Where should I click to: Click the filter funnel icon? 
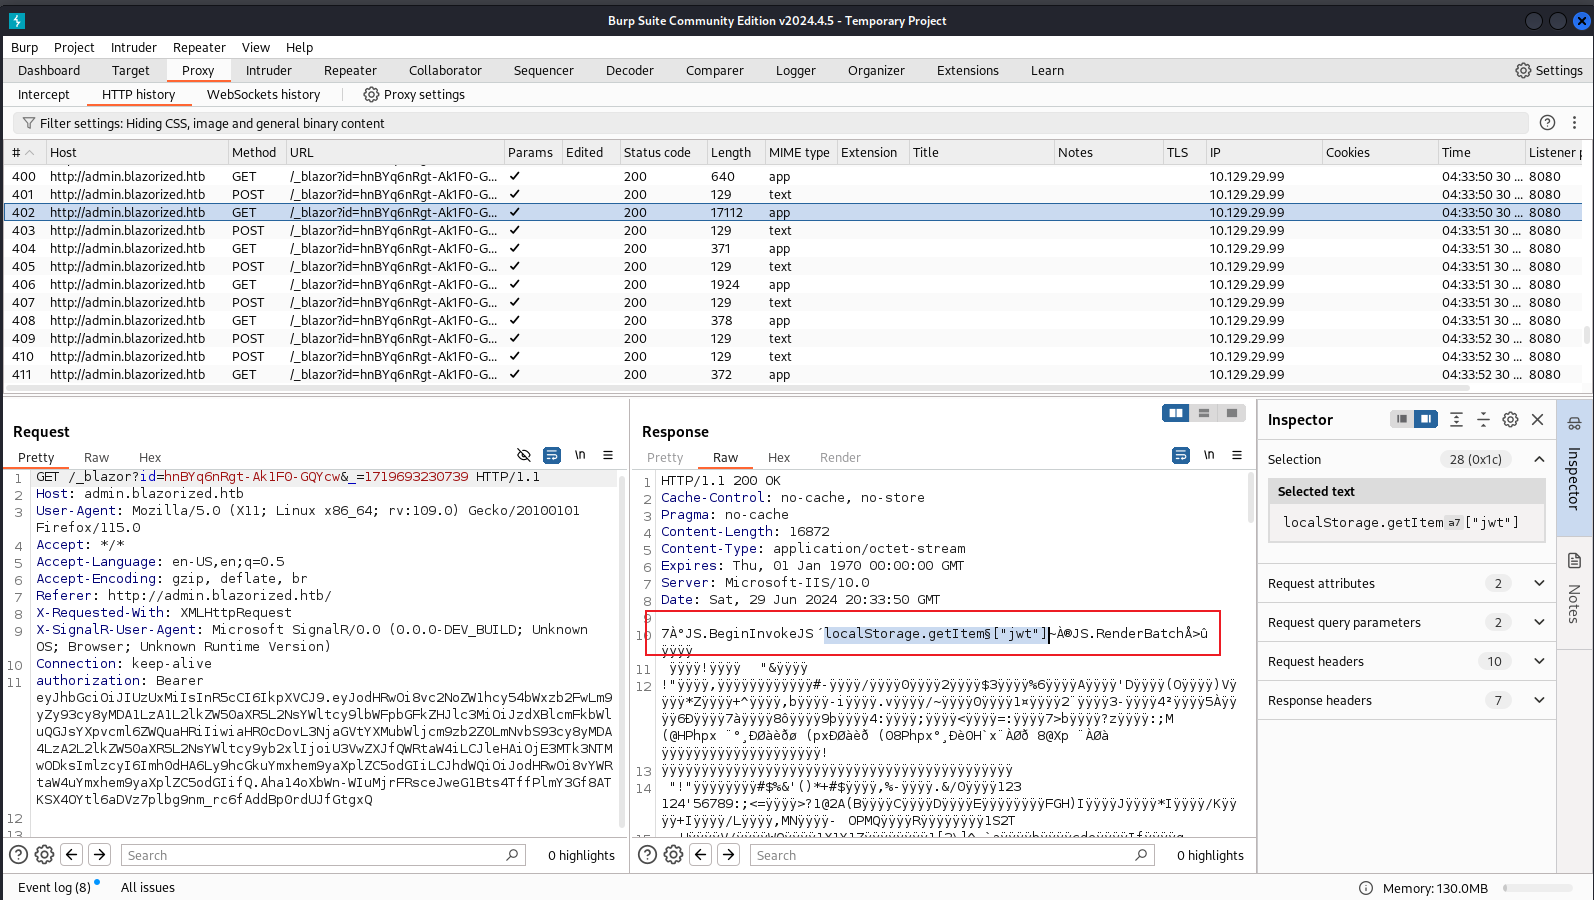point(29,123)
